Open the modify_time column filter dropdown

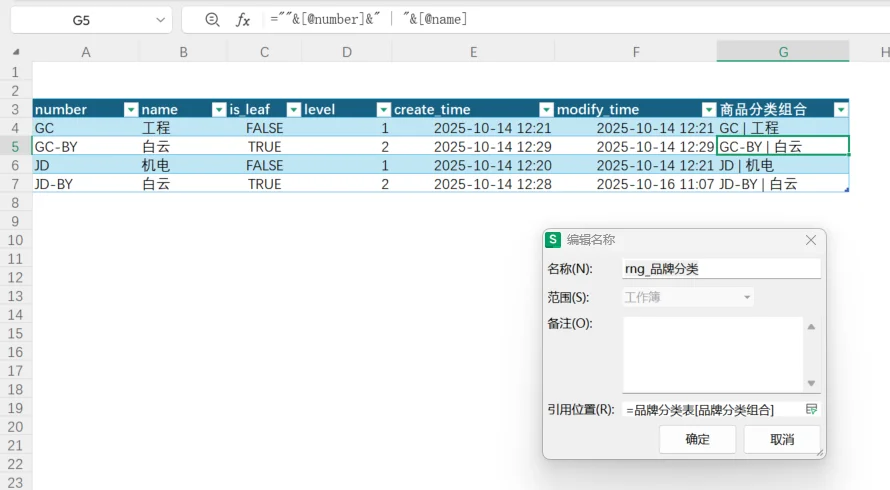(x=709, y=110)
